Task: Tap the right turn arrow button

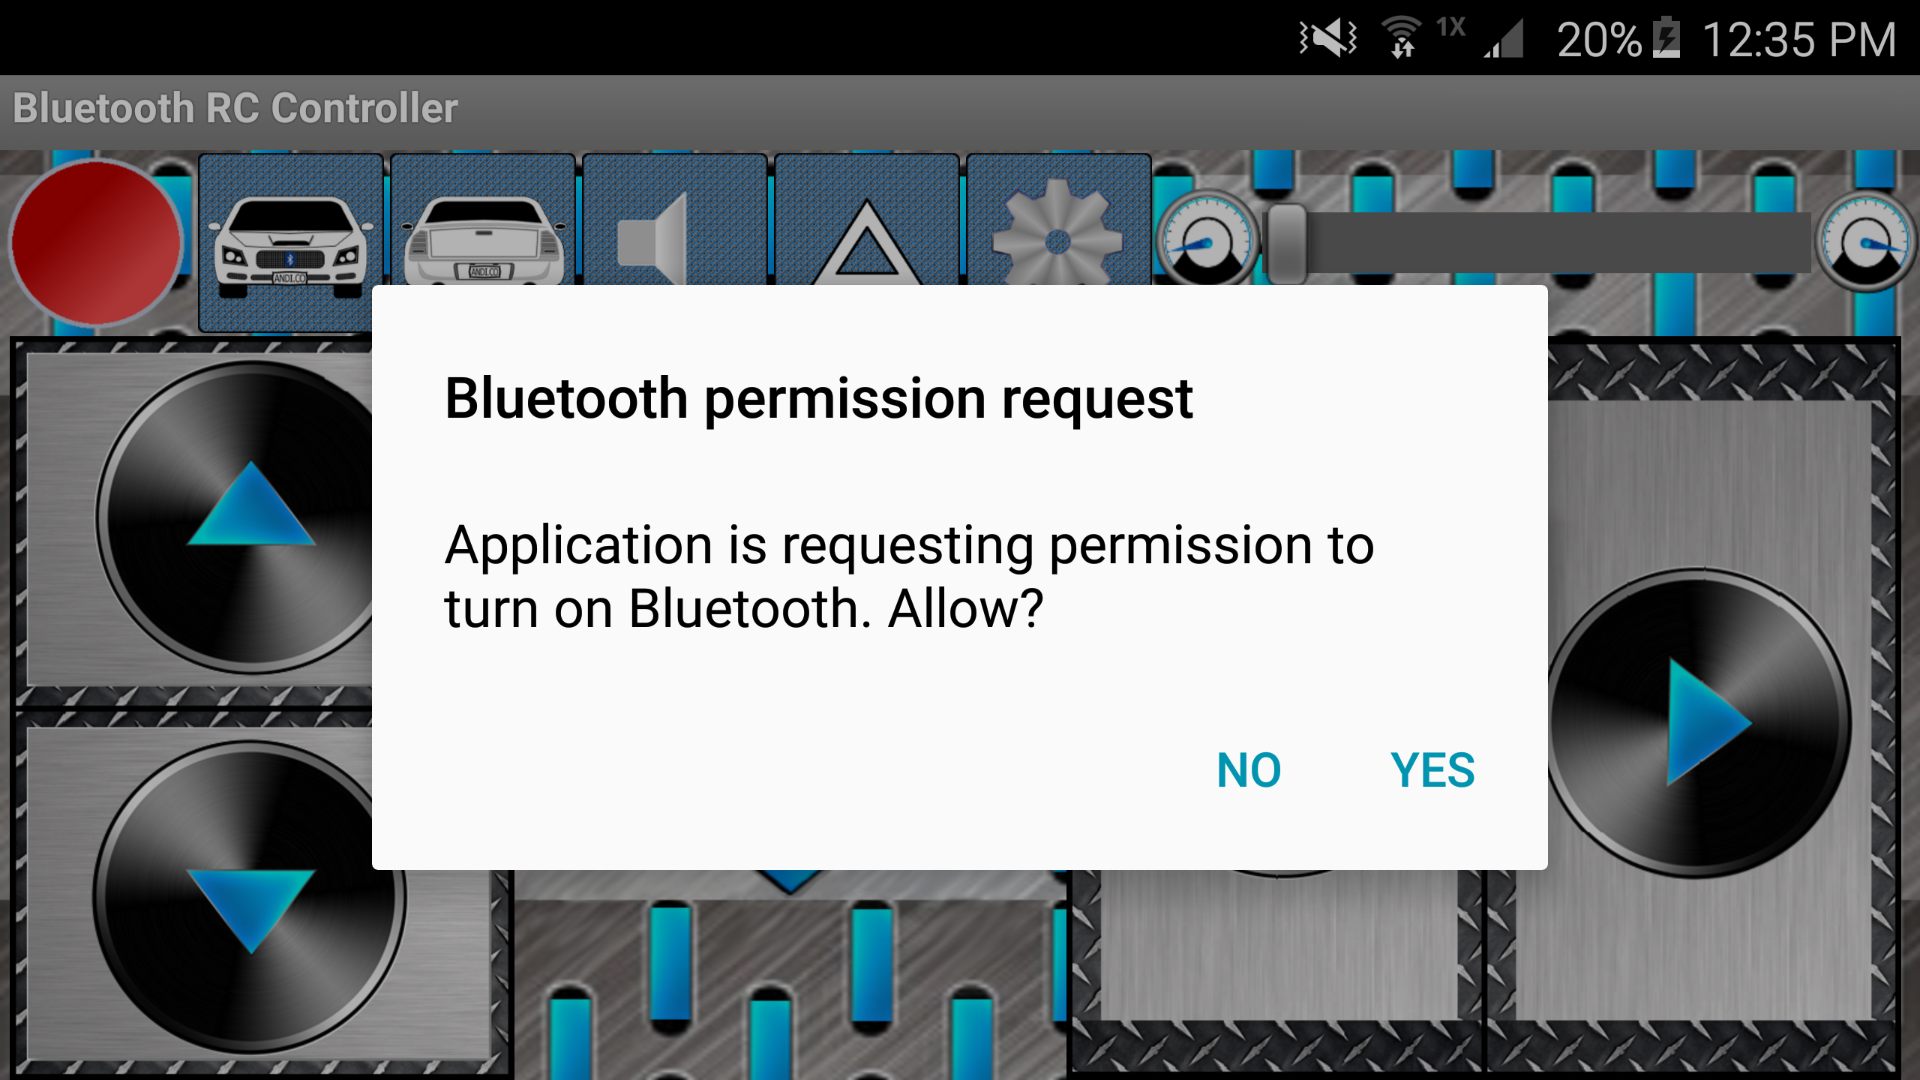Action: coord(1700,723)
